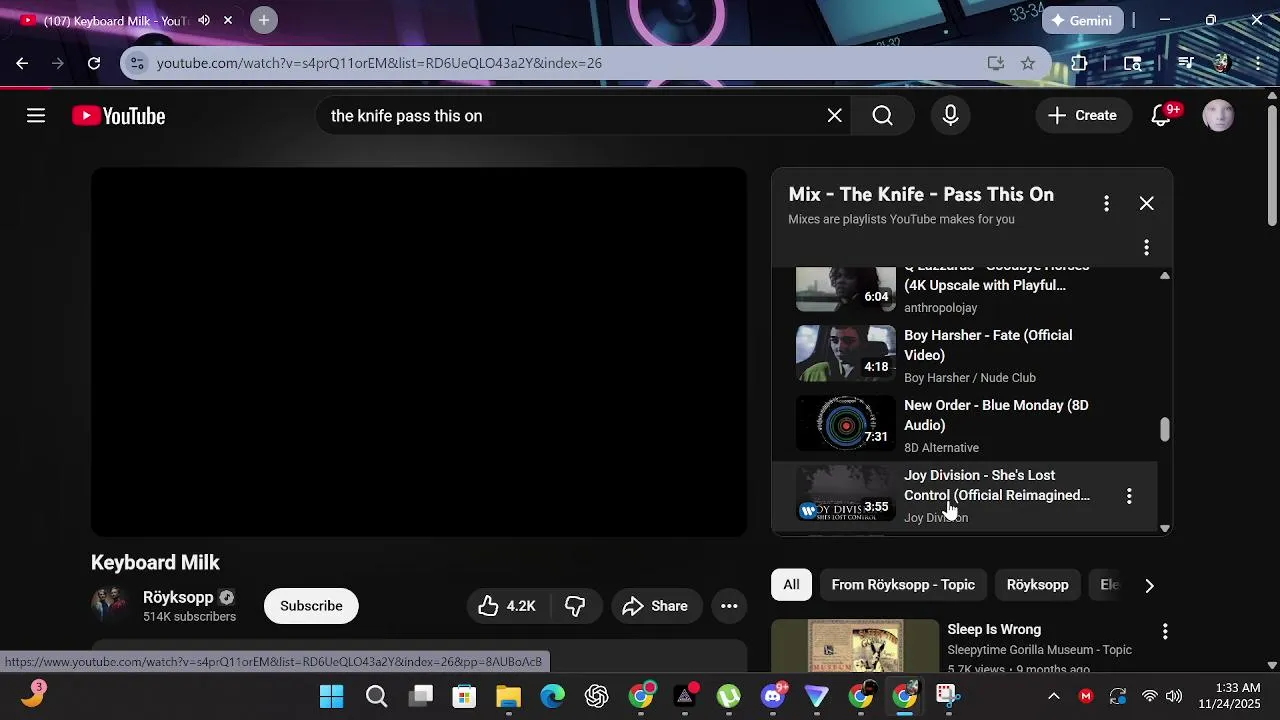
Task: Open options for Sleep Is Wrong video
Action: 1165,632
